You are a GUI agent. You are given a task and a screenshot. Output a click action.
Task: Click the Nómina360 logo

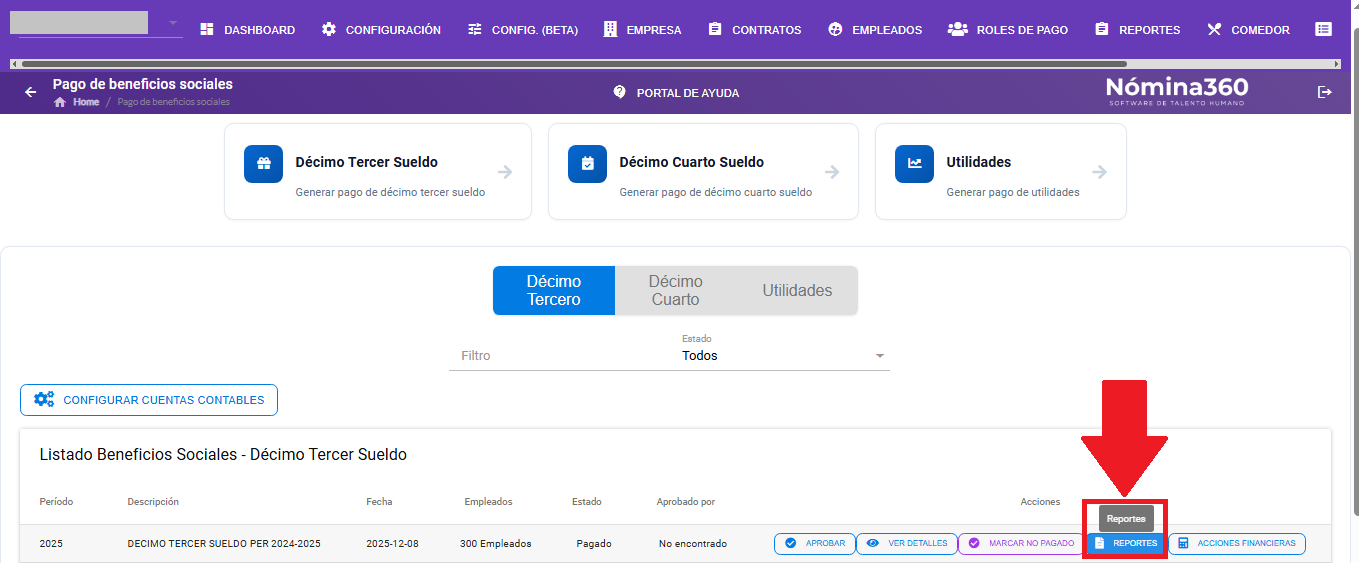[x=1177, y=91]
